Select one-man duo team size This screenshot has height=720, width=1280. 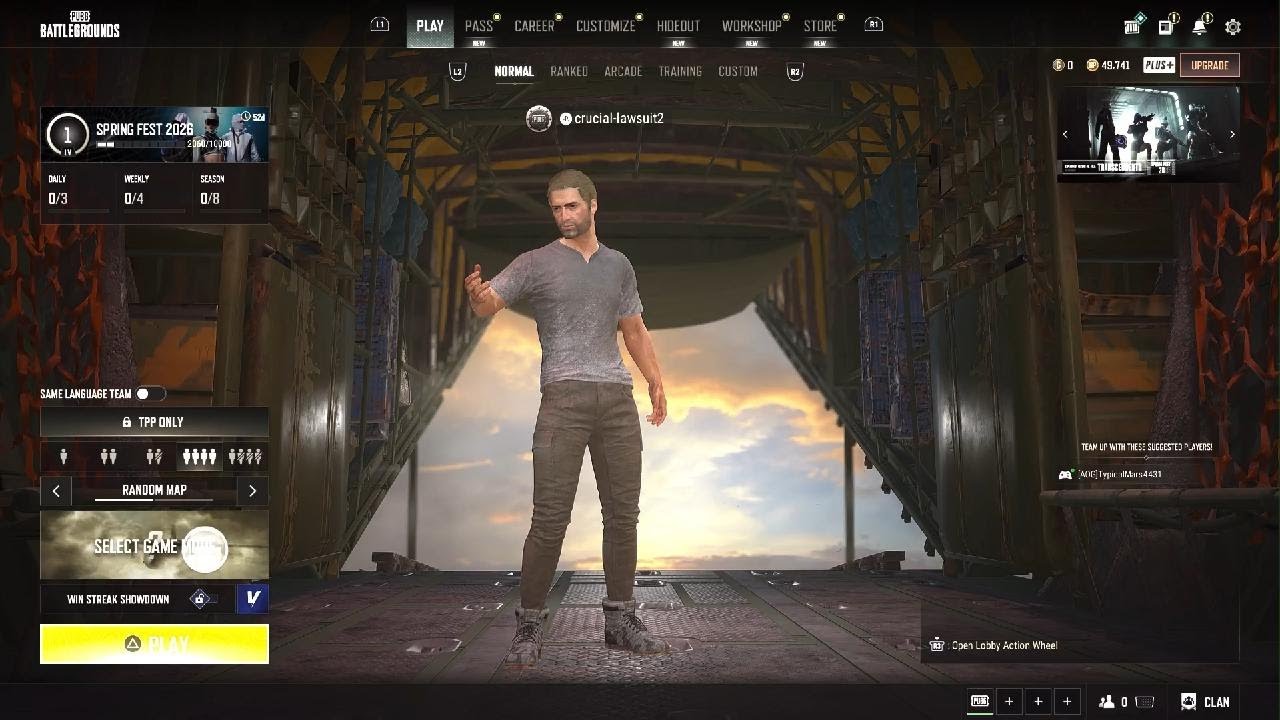click(154, 457)
